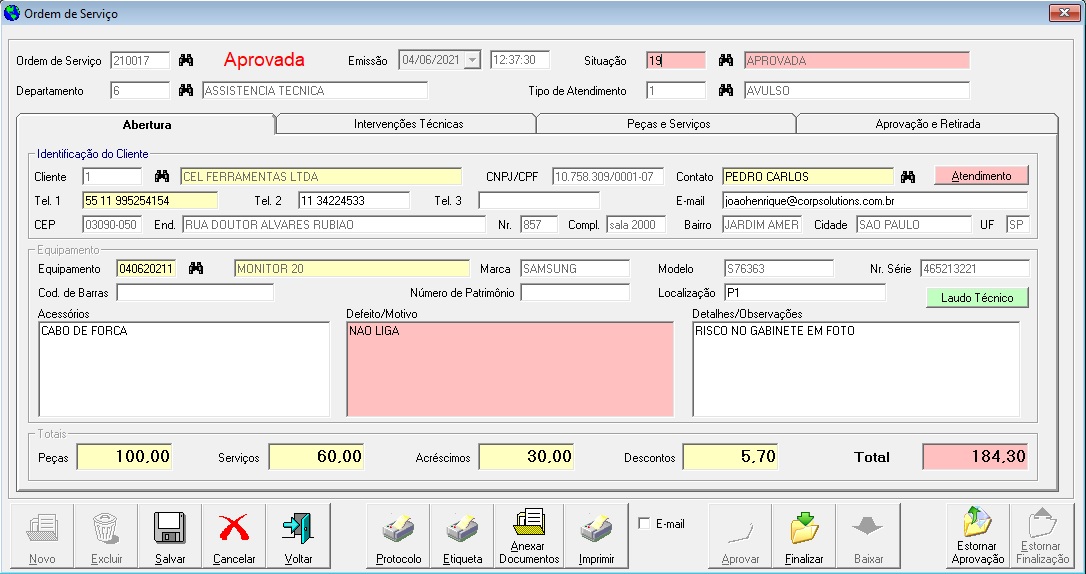Enable the E-mail checkbox

[x=644, y=524]
